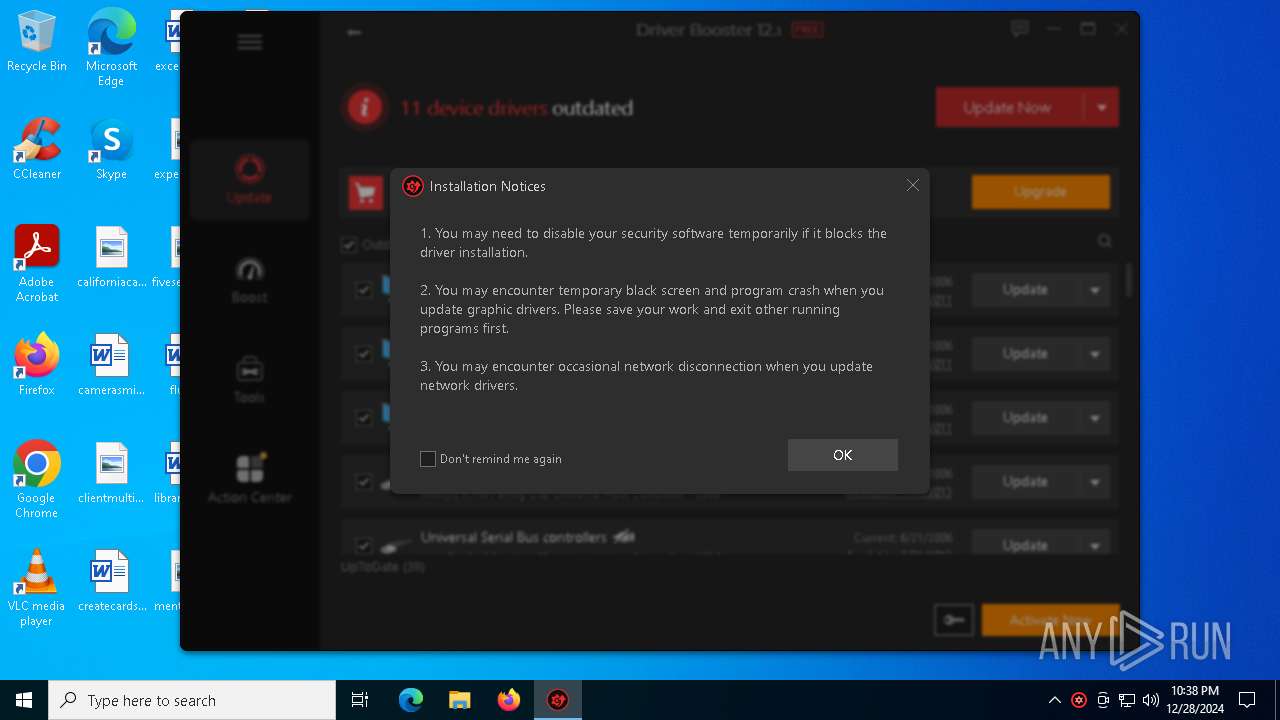Select the Google Chrome desktop shortcut
The height and width of the screenshot is (720, 1280).
pos(37,480)
